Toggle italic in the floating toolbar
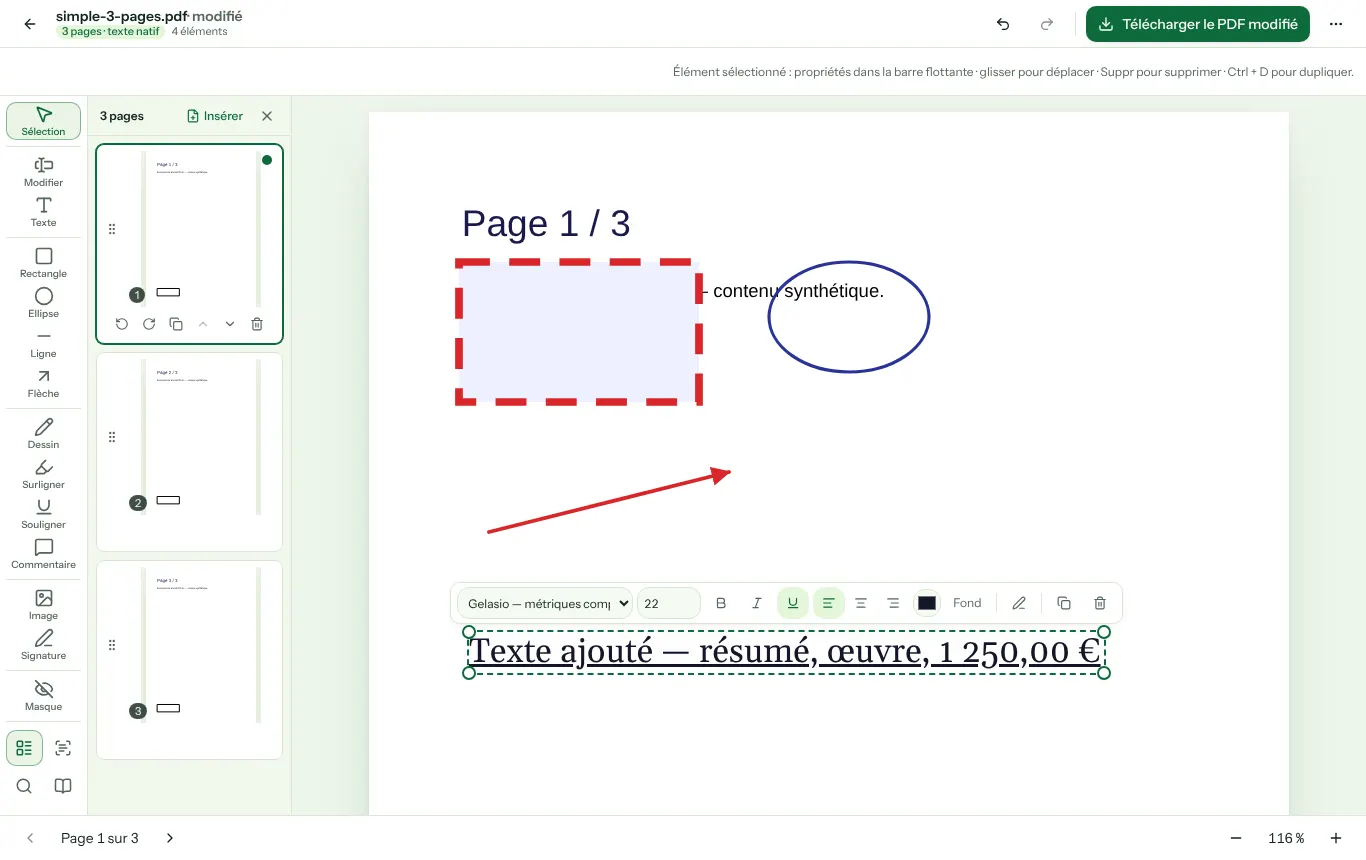This screenshot has width=1366, height=860. 757,603
